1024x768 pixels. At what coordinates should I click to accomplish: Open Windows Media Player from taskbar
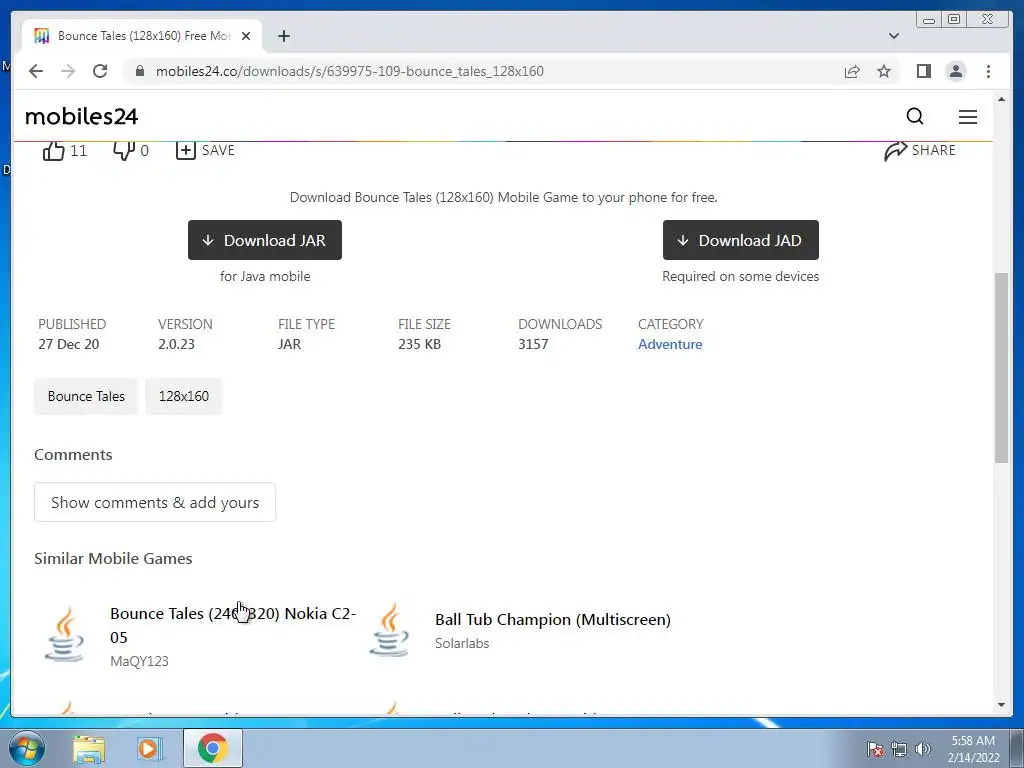click(148, 748)
